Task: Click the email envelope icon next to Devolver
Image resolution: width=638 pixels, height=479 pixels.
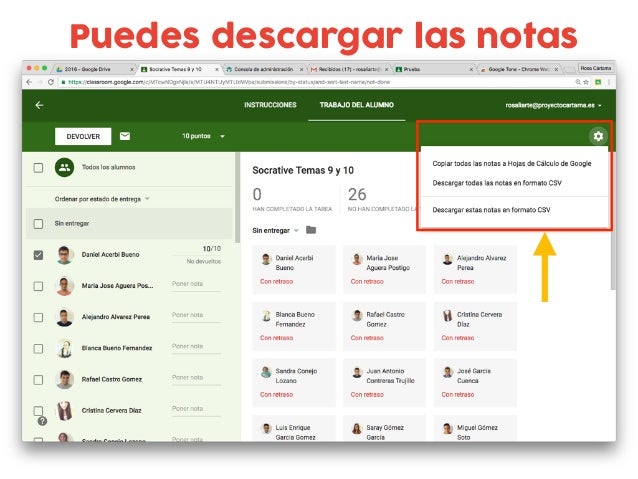Action: (125, 136)
